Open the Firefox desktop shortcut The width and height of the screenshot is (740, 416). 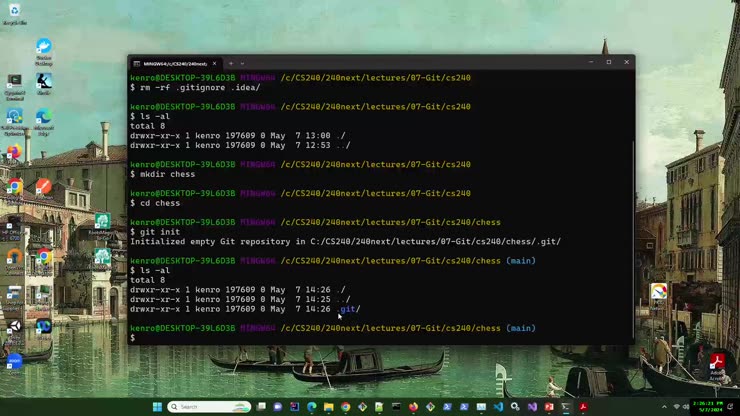click(x=15, y=154)
